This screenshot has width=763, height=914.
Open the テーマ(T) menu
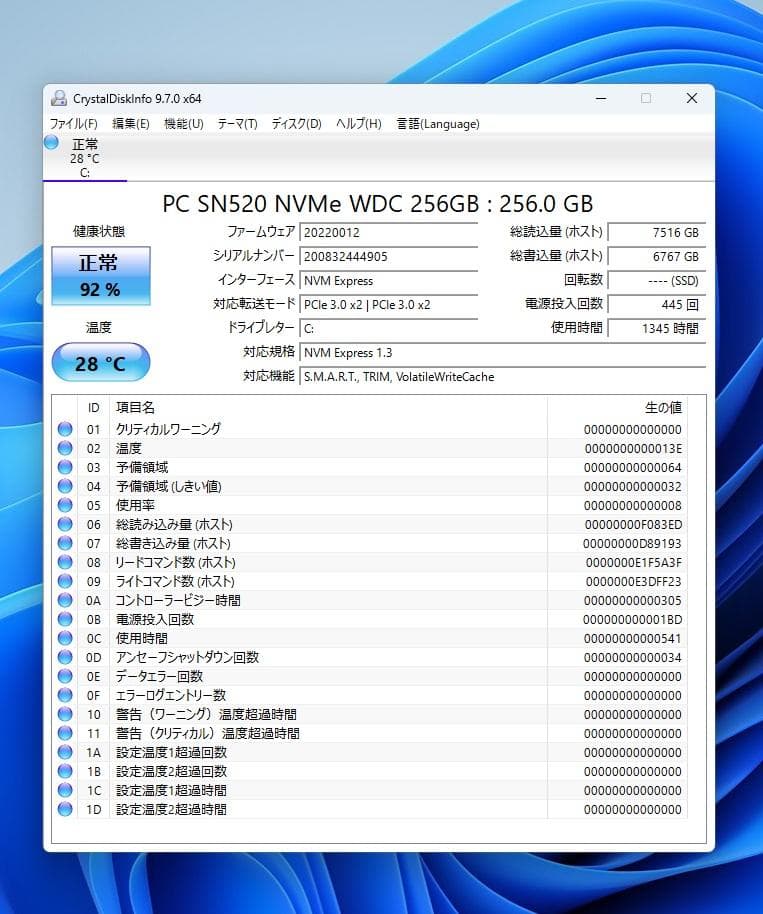point(237,124)
